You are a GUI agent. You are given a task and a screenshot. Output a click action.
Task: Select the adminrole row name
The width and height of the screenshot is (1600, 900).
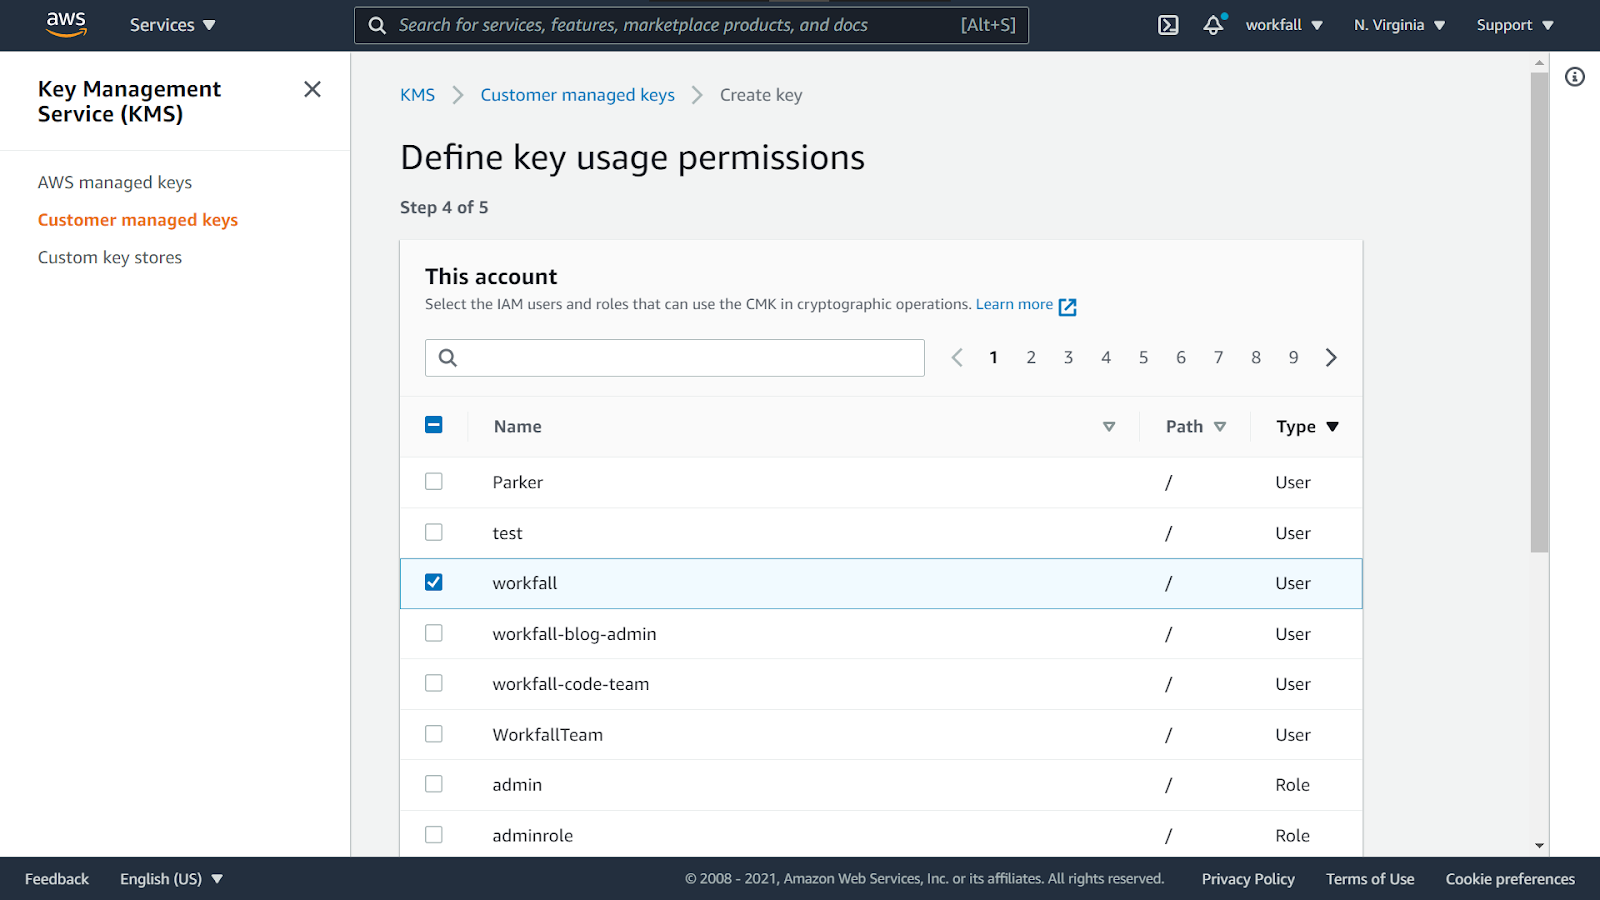pyautogui.click(x=532, y=836)
